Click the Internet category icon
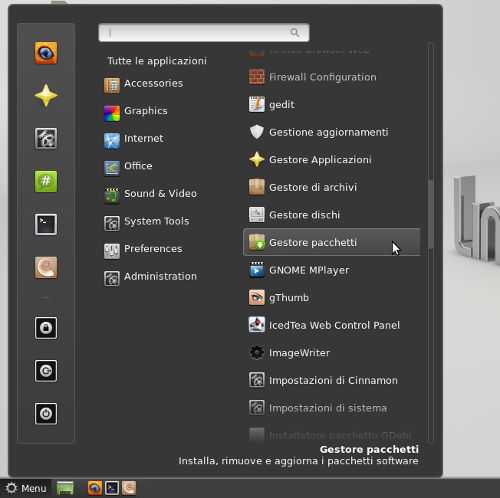Screen dimensions: 500x498 (x=112, y=140)
